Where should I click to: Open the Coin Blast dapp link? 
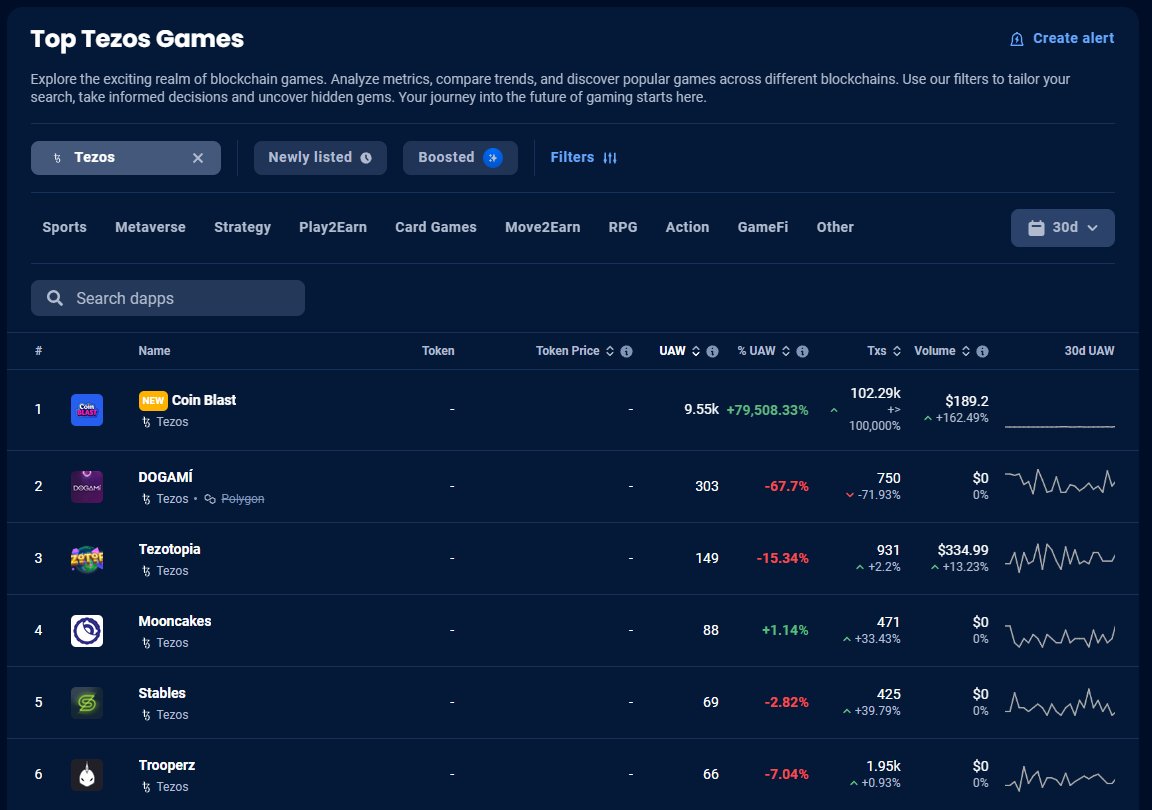[204, 400]
